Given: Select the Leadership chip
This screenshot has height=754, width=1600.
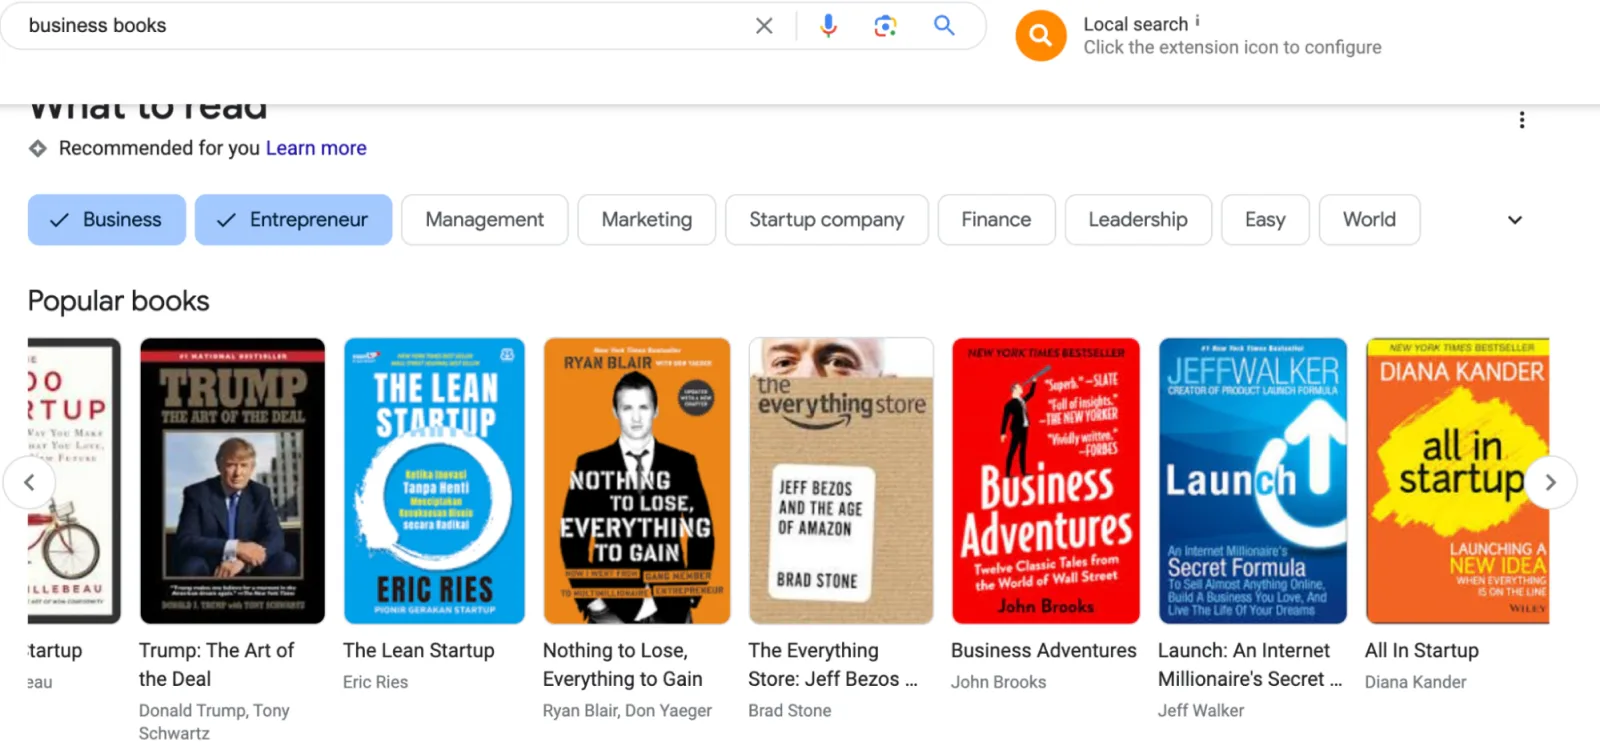Looking at the screenshot, I should coord(1137,220).
